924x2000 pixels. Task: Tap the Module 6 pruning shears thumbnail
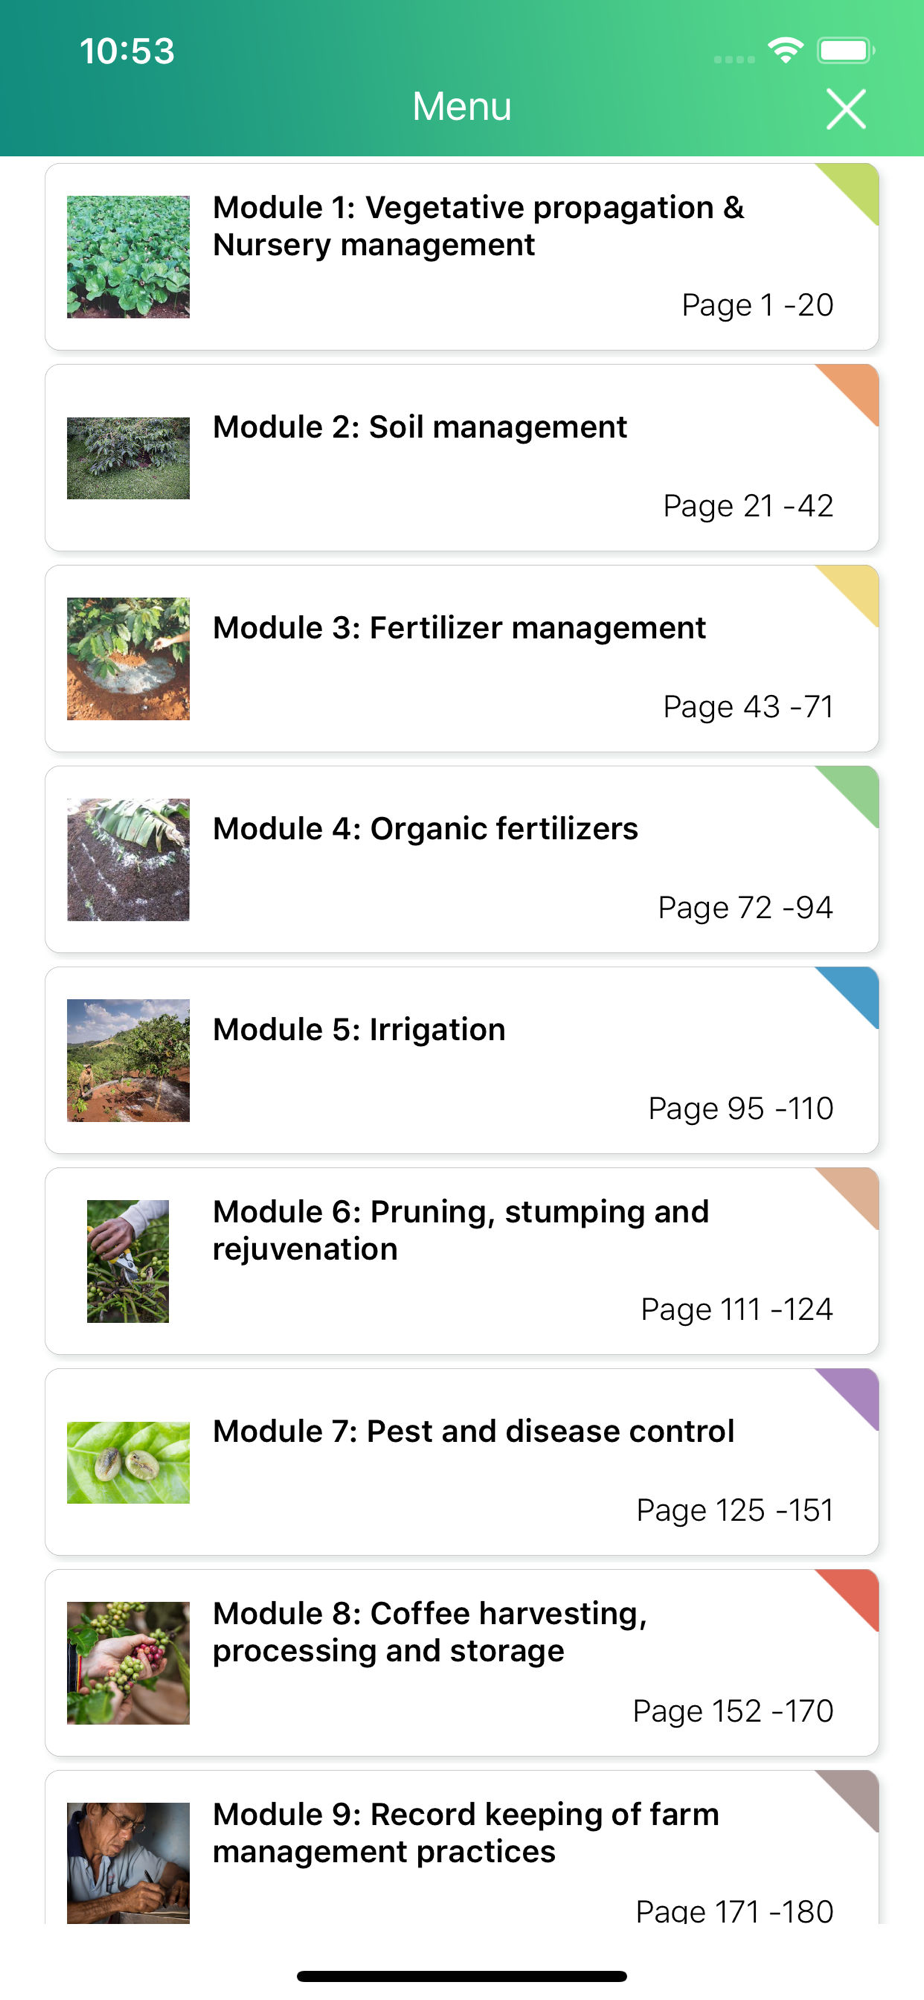pos(128,1262)
